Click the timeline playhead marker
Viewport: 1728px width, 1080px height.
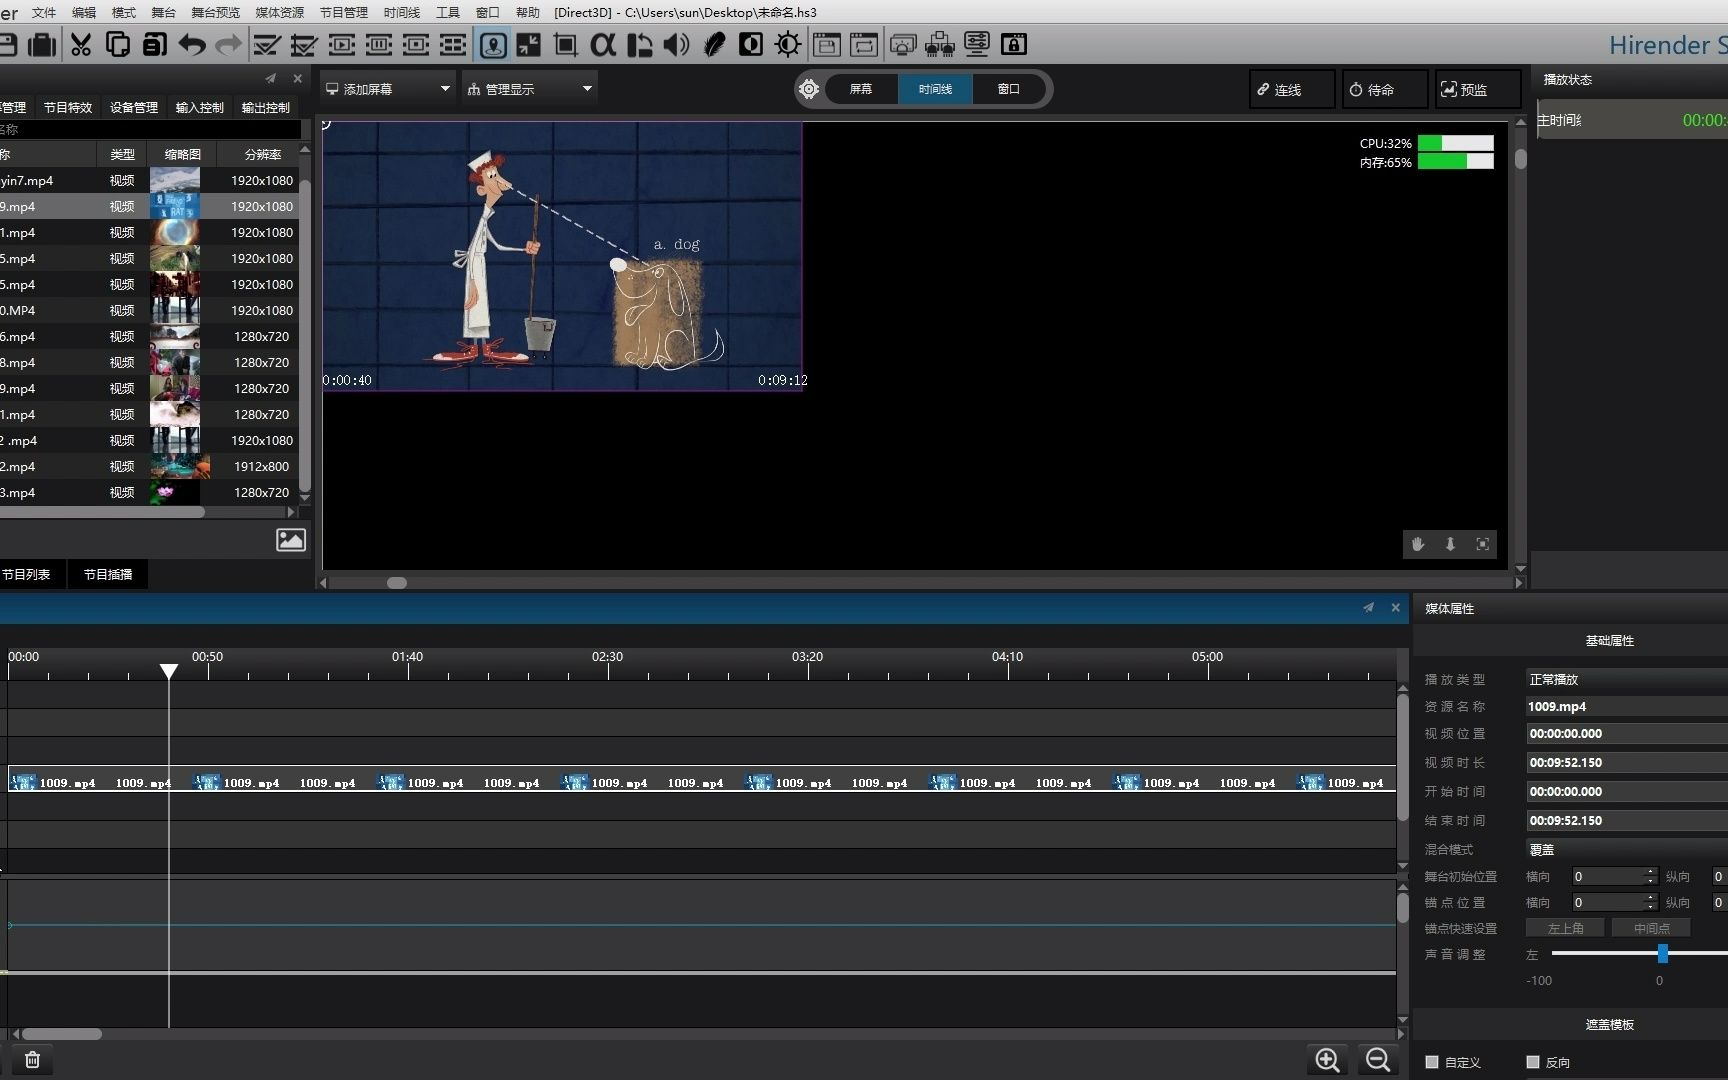169,671
